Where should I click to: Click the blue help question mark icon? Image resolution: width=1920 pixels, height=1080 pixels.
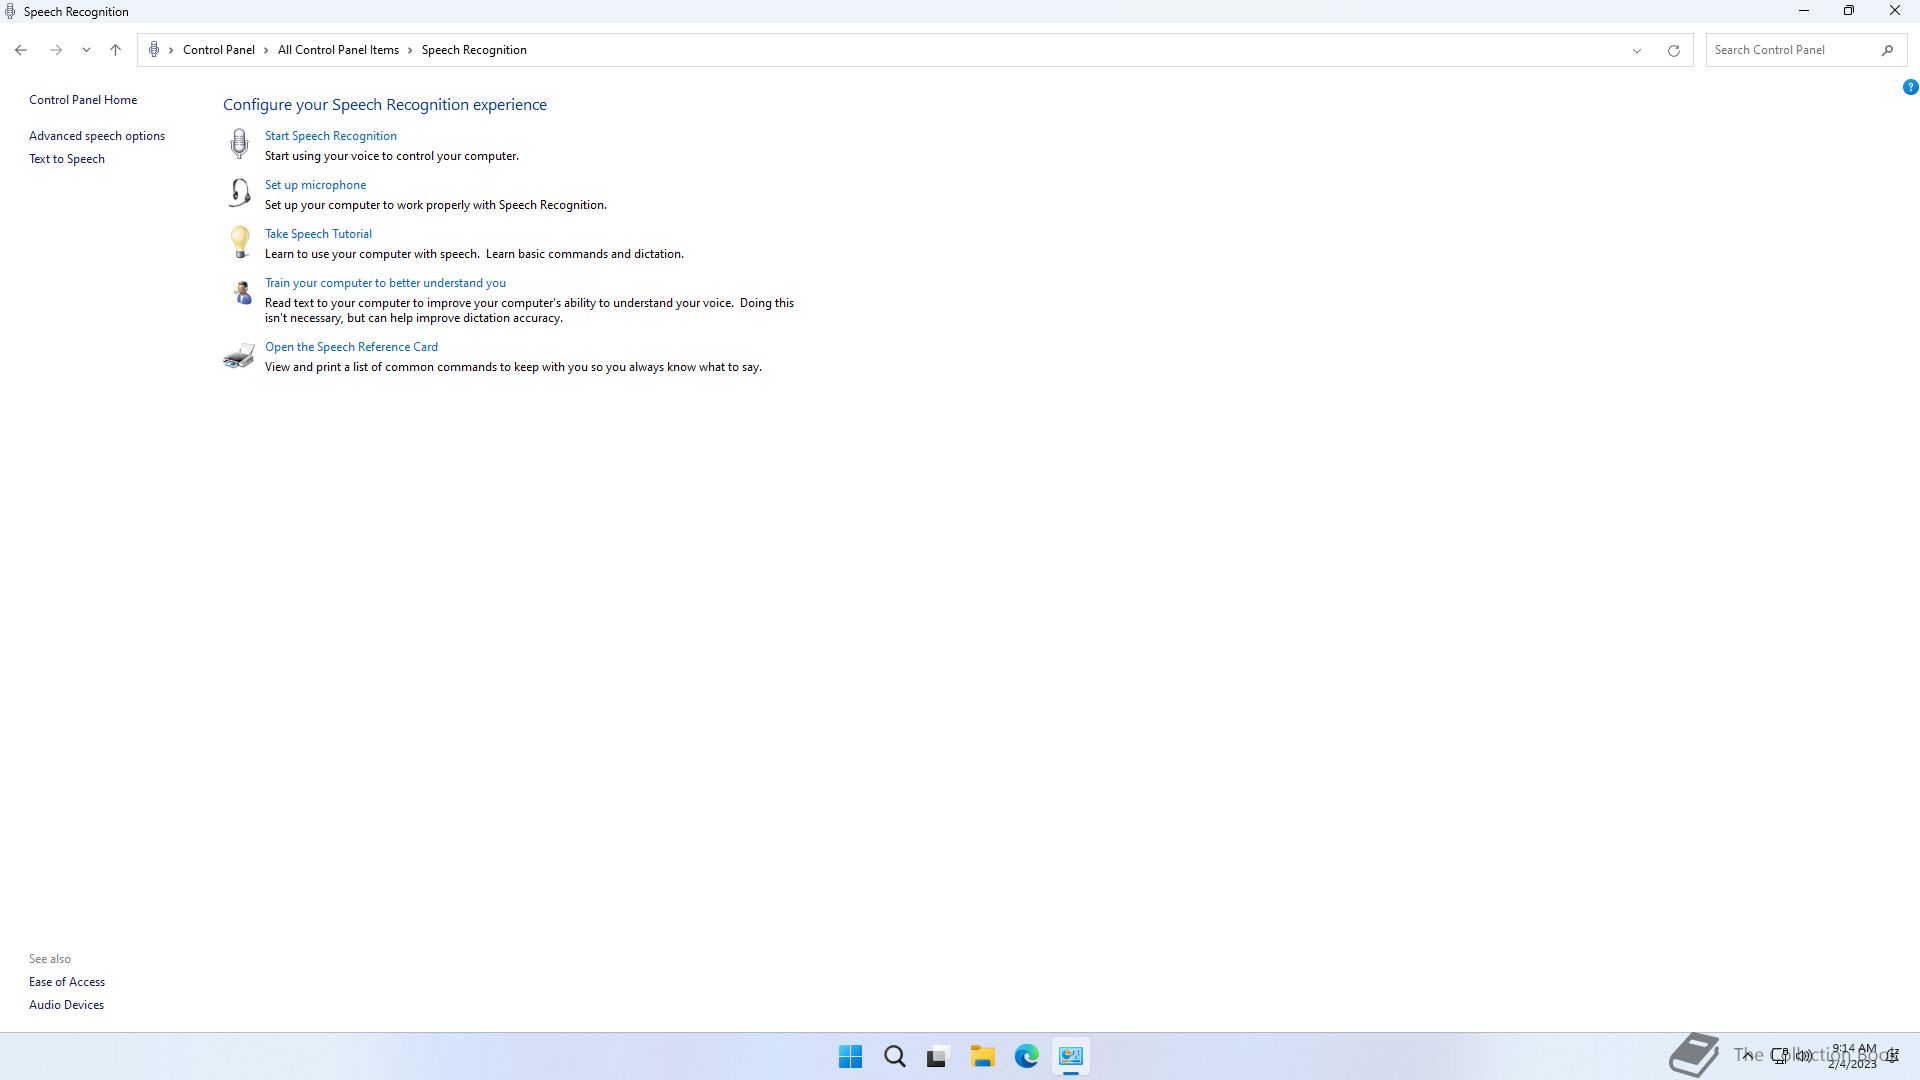tap(1910, 87)
